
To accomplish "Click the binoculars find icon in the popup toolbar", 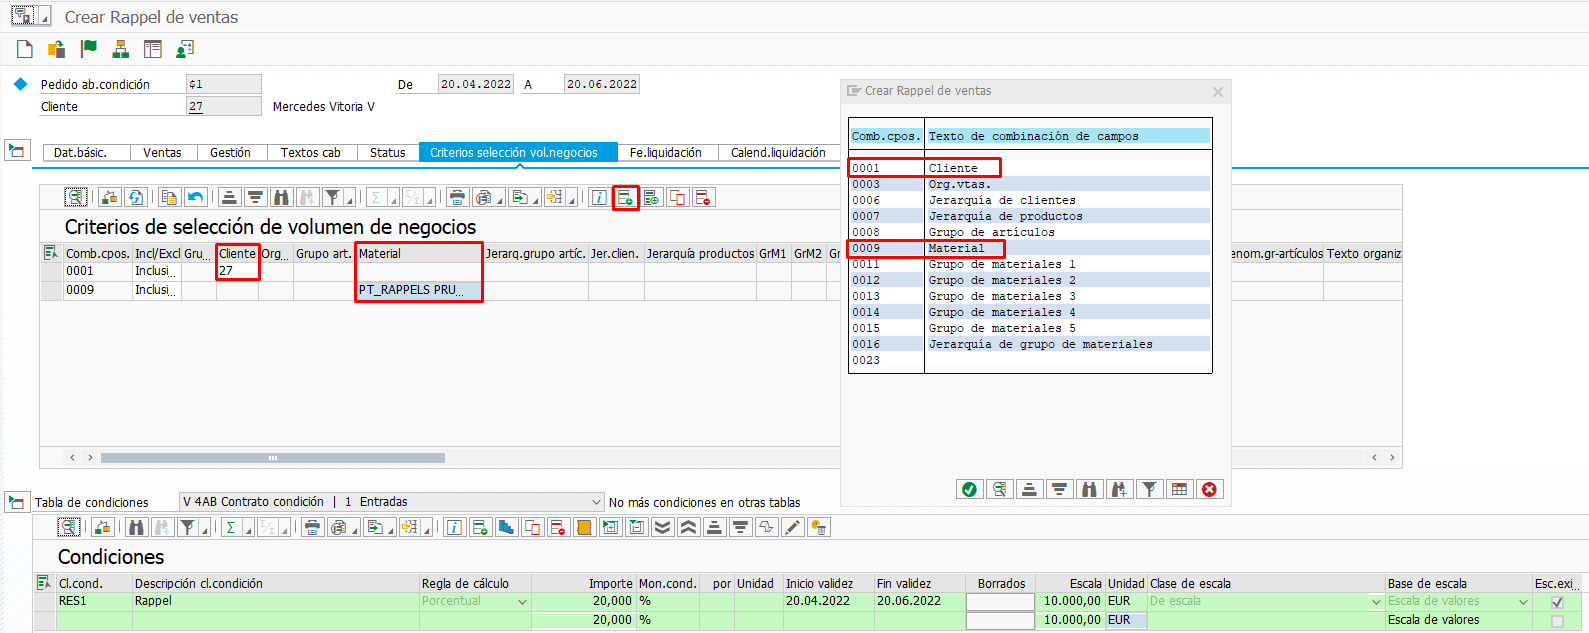I will (x=1089, y=489).
